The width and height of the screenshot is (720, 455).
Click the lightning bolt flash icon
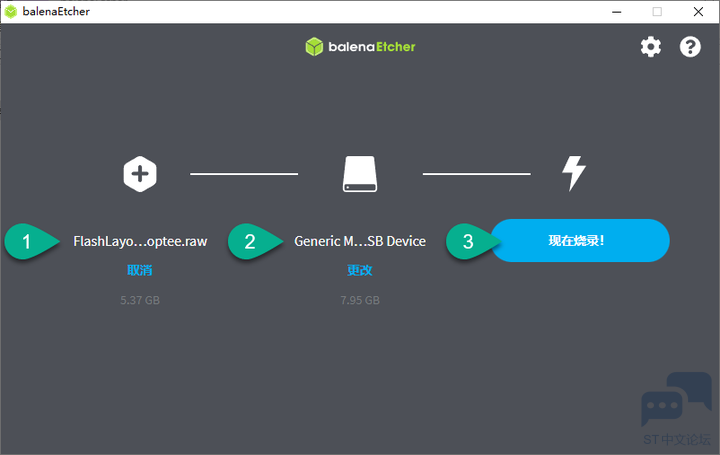[574, 174]
